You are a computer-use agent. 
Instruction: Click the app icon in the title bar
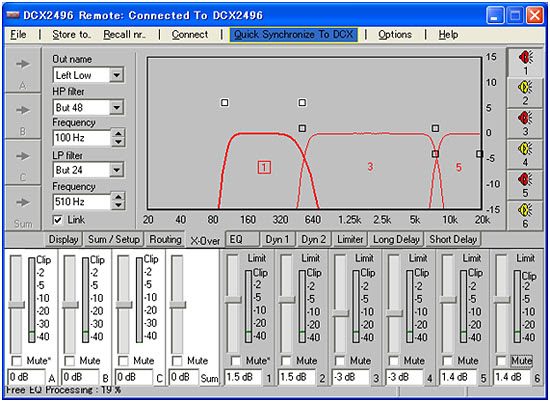point(13,15)
